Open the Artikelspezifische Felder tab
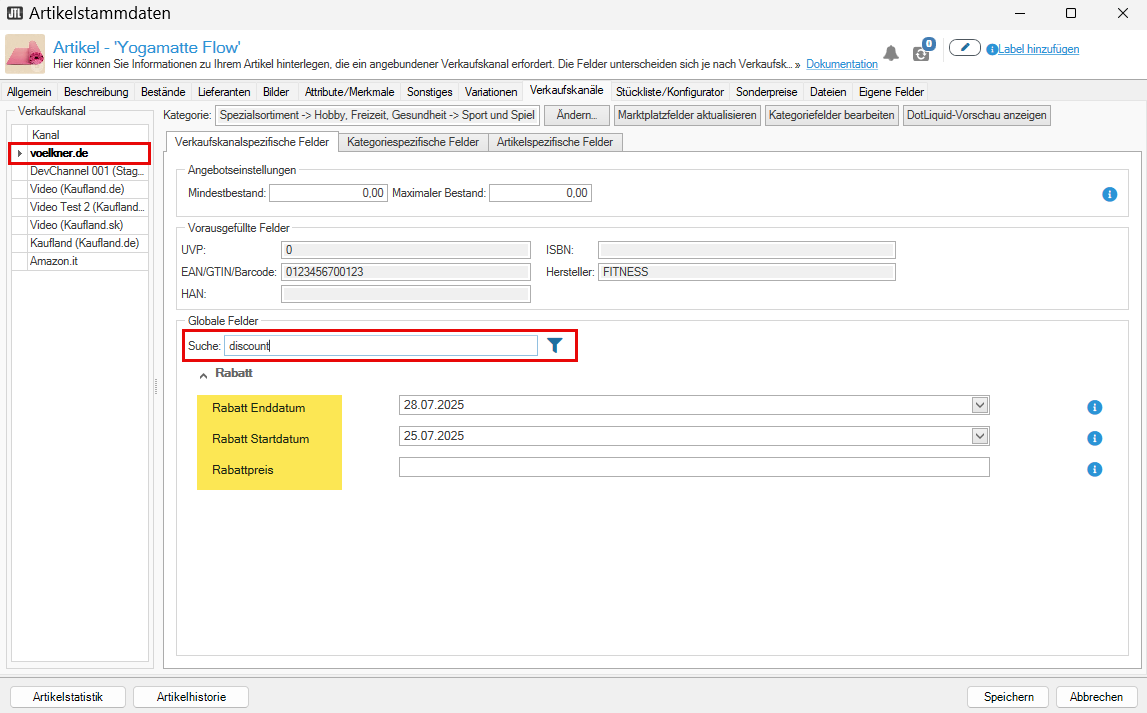 click(x=555, y=142)
